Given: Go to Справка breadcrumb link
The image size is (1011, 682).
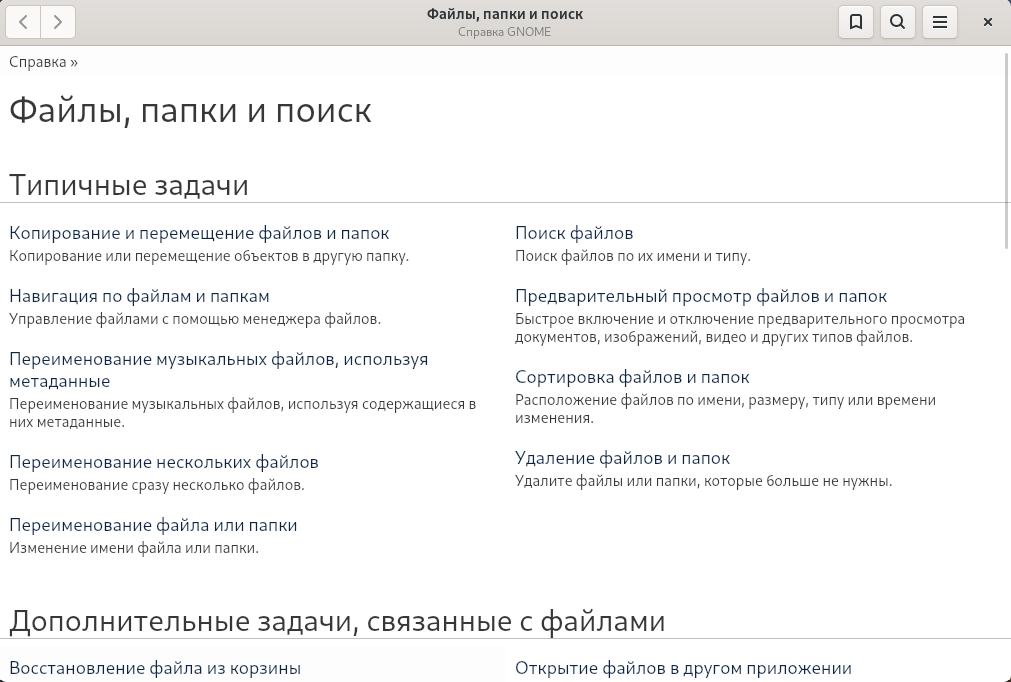Looking at the screenshot, I should (37, 62).
